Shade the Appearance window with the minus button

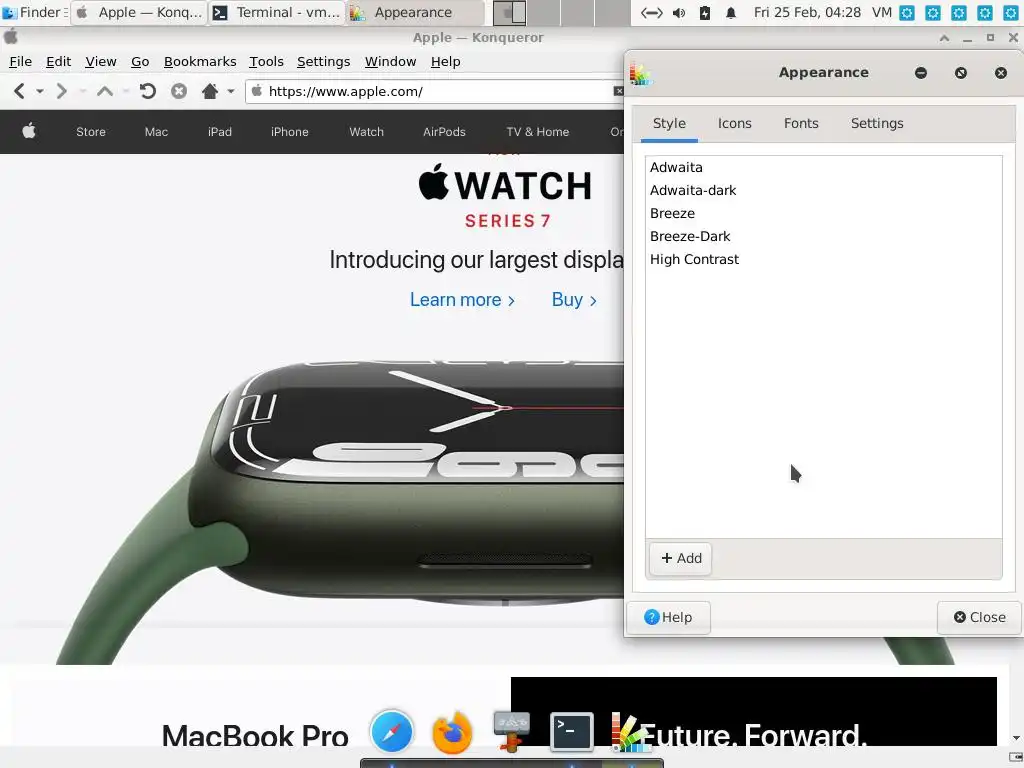pyautogui.click(x=921, y=73)
